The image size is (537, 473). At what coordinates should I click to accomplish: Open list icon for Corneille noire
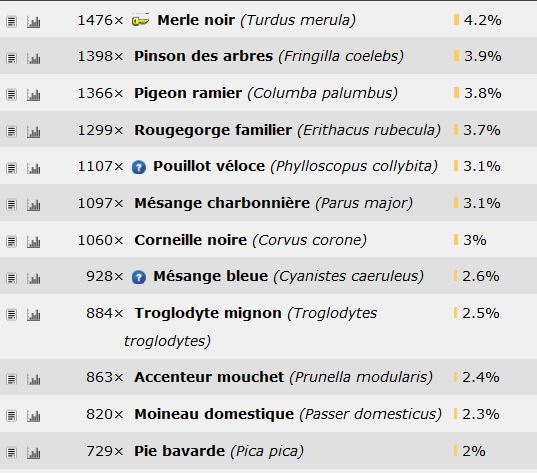(11, 242)
